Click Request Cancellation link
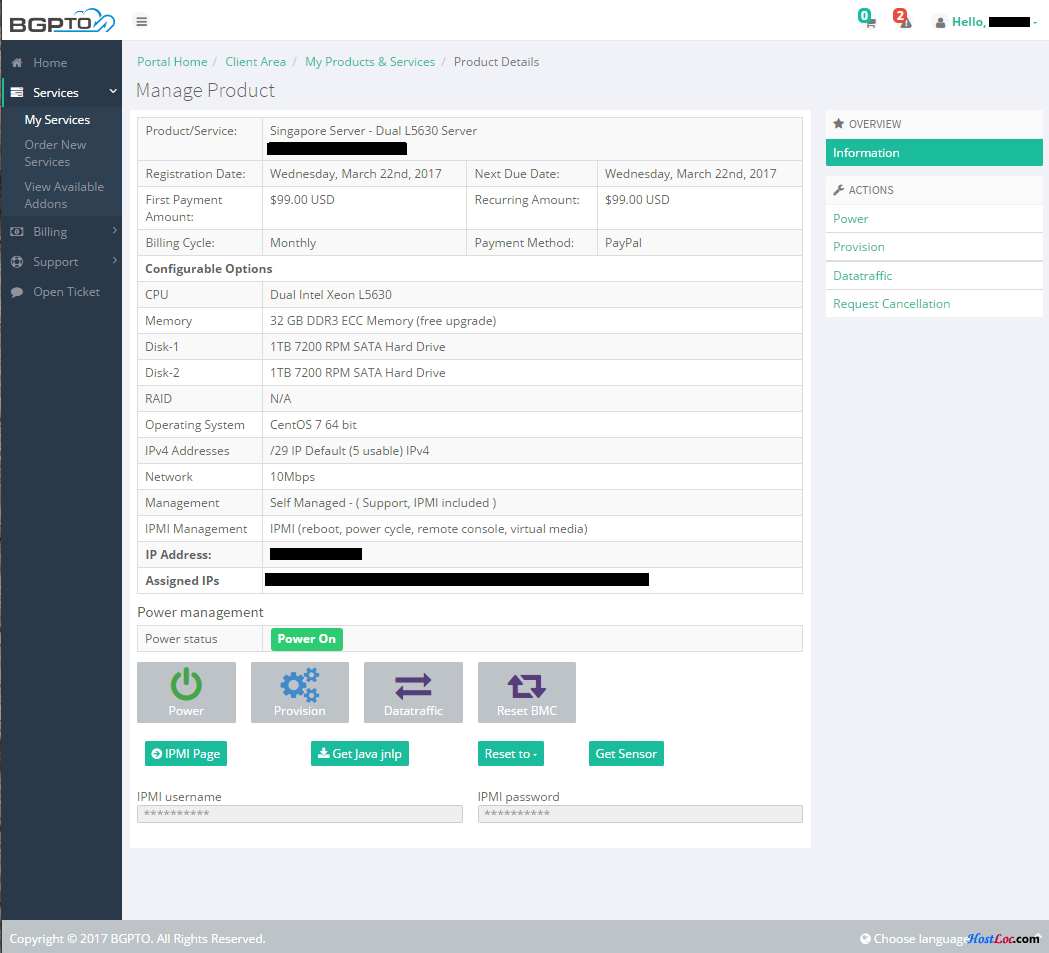 coord(891,304)
